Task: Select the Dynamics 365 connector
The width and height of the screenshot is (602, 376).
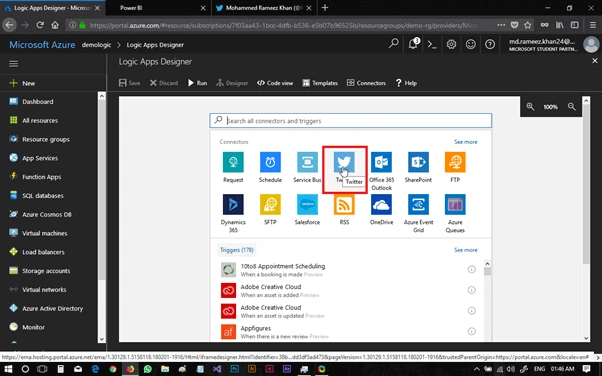Action: (x=233, y=204)
